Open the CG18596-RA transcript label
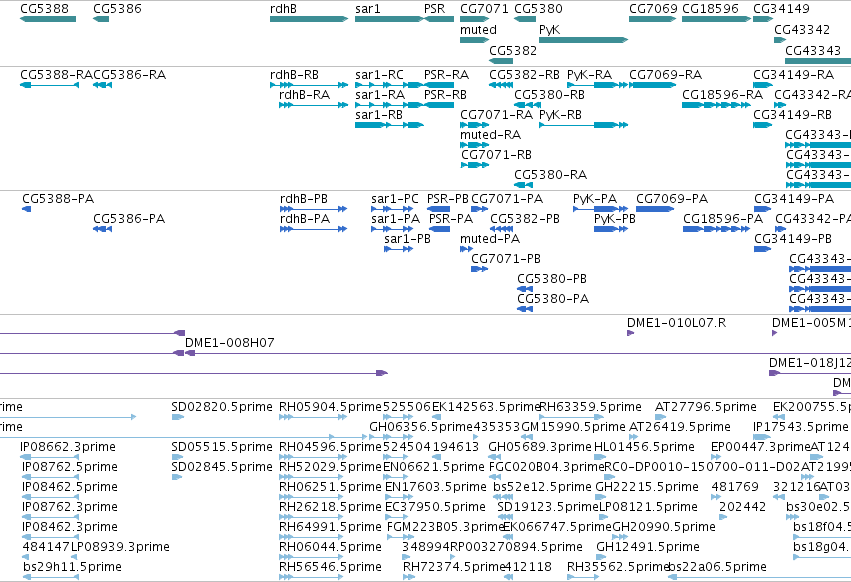Viewport: 851px width, 582px height. tap(722, 95)
